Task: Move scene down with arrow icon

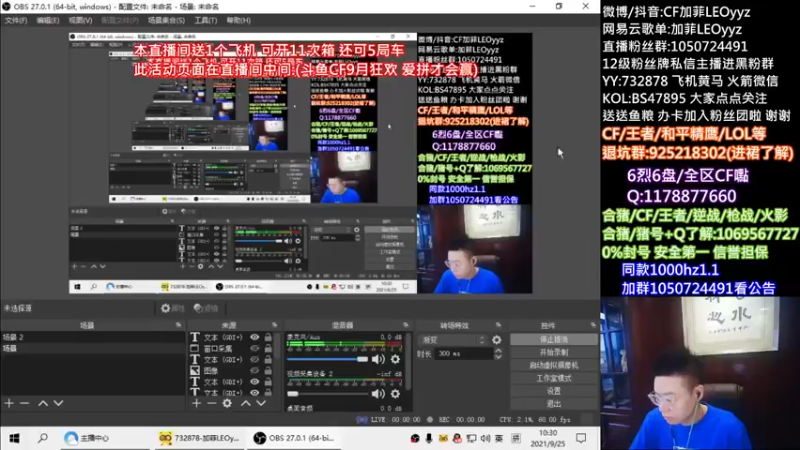Action: tap(58, 403)
